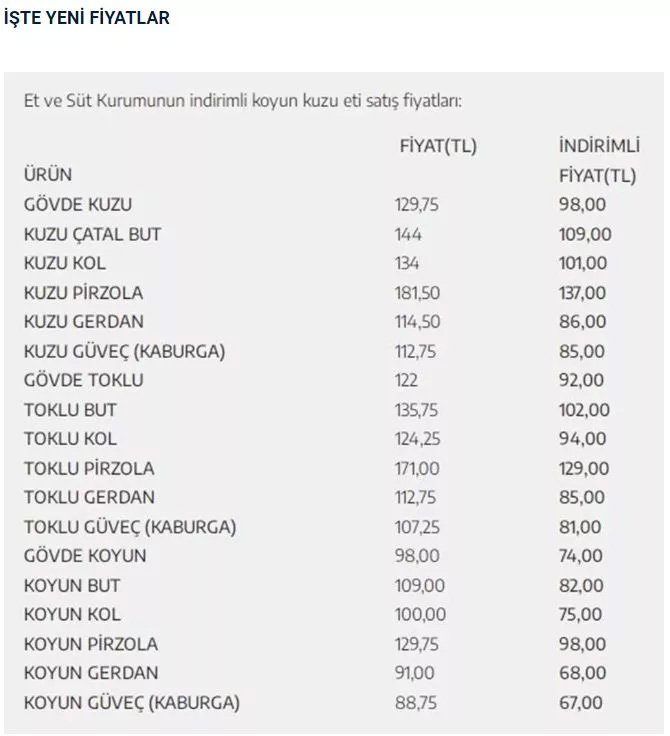
Task: Click the FİYAT(TL) column header
Action: (x=437, y=146)
